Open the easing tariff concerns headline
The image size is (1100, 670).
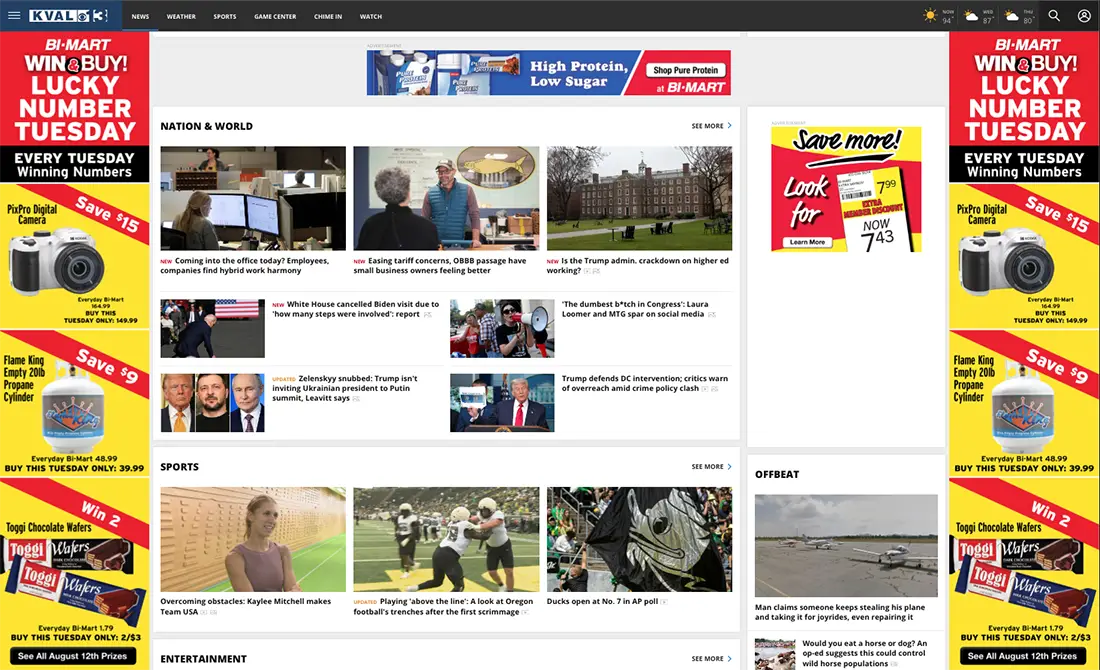coord(440,265)
